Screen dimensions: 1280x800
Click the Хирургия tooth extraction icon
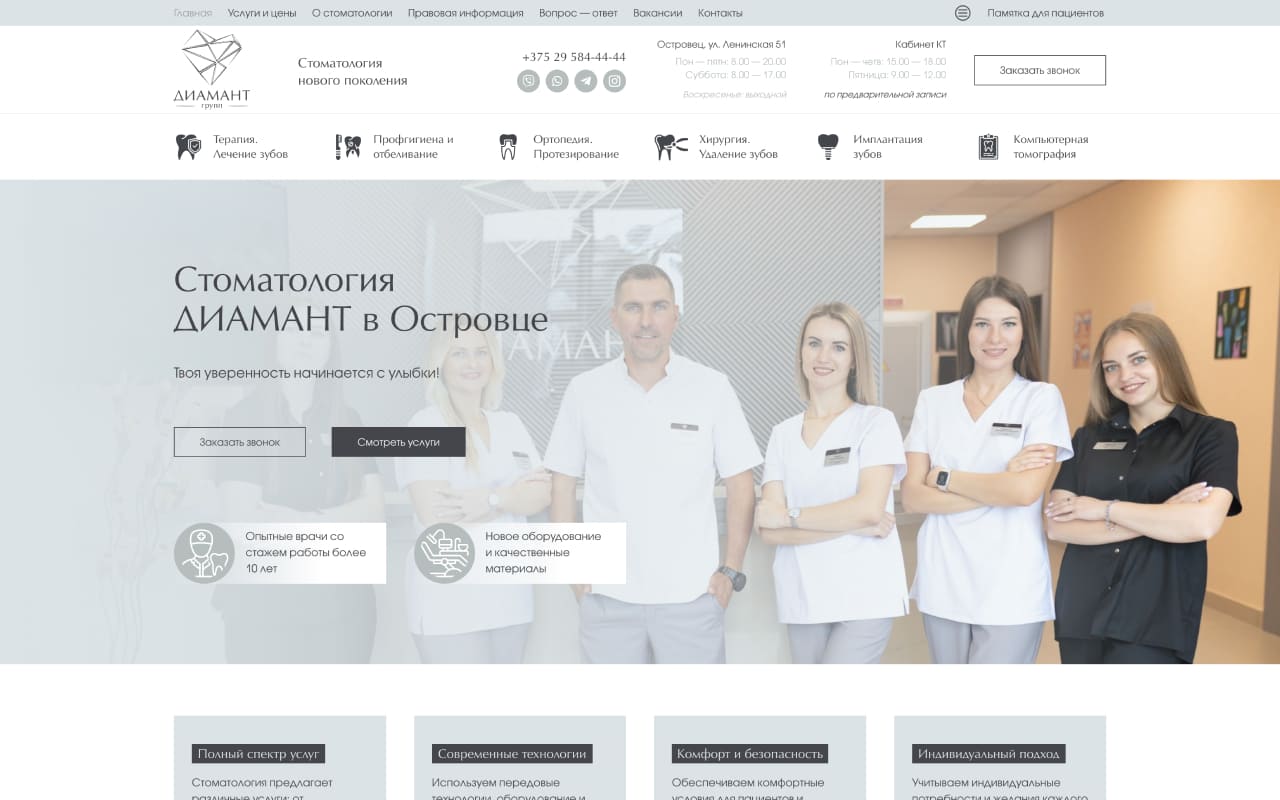pos(671,147)
